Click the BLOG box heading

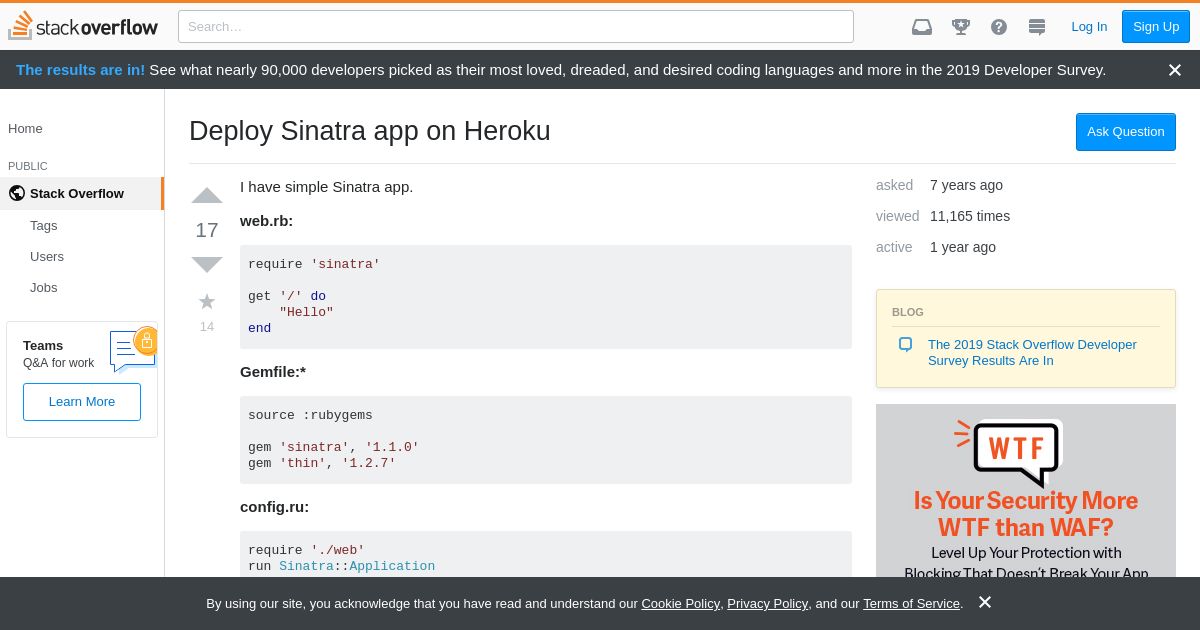tap(908, 312)
